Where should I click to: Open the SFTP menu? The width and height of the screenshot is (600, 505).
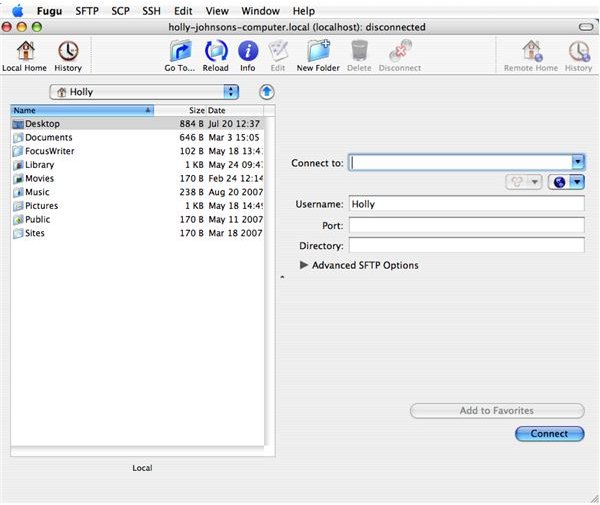pyautogui.click(x=87, y=11)
